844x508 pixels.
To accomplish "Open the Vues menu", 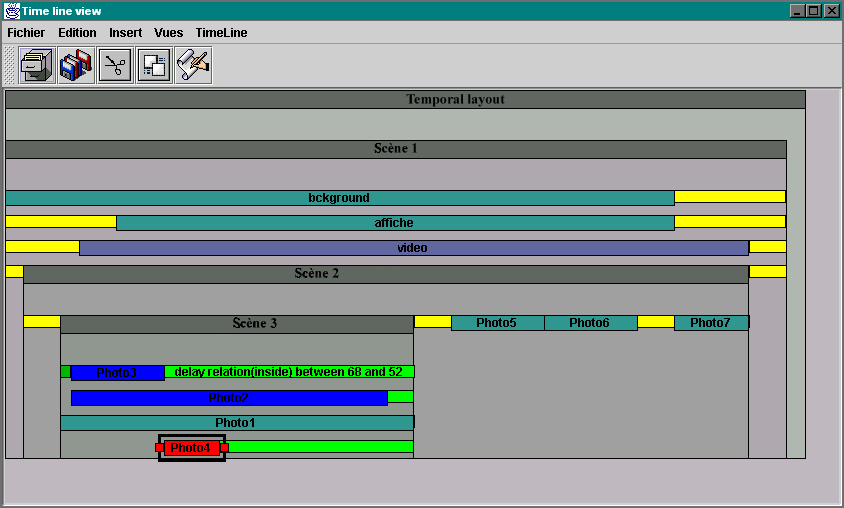I will click(168, 33).
